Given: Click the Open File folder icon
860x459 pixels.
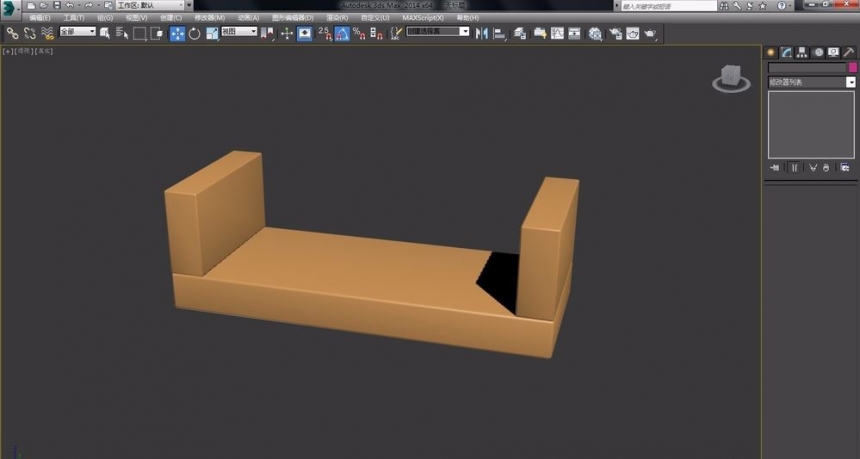Looking at the screenshot, I should click(x=44, y=5).
